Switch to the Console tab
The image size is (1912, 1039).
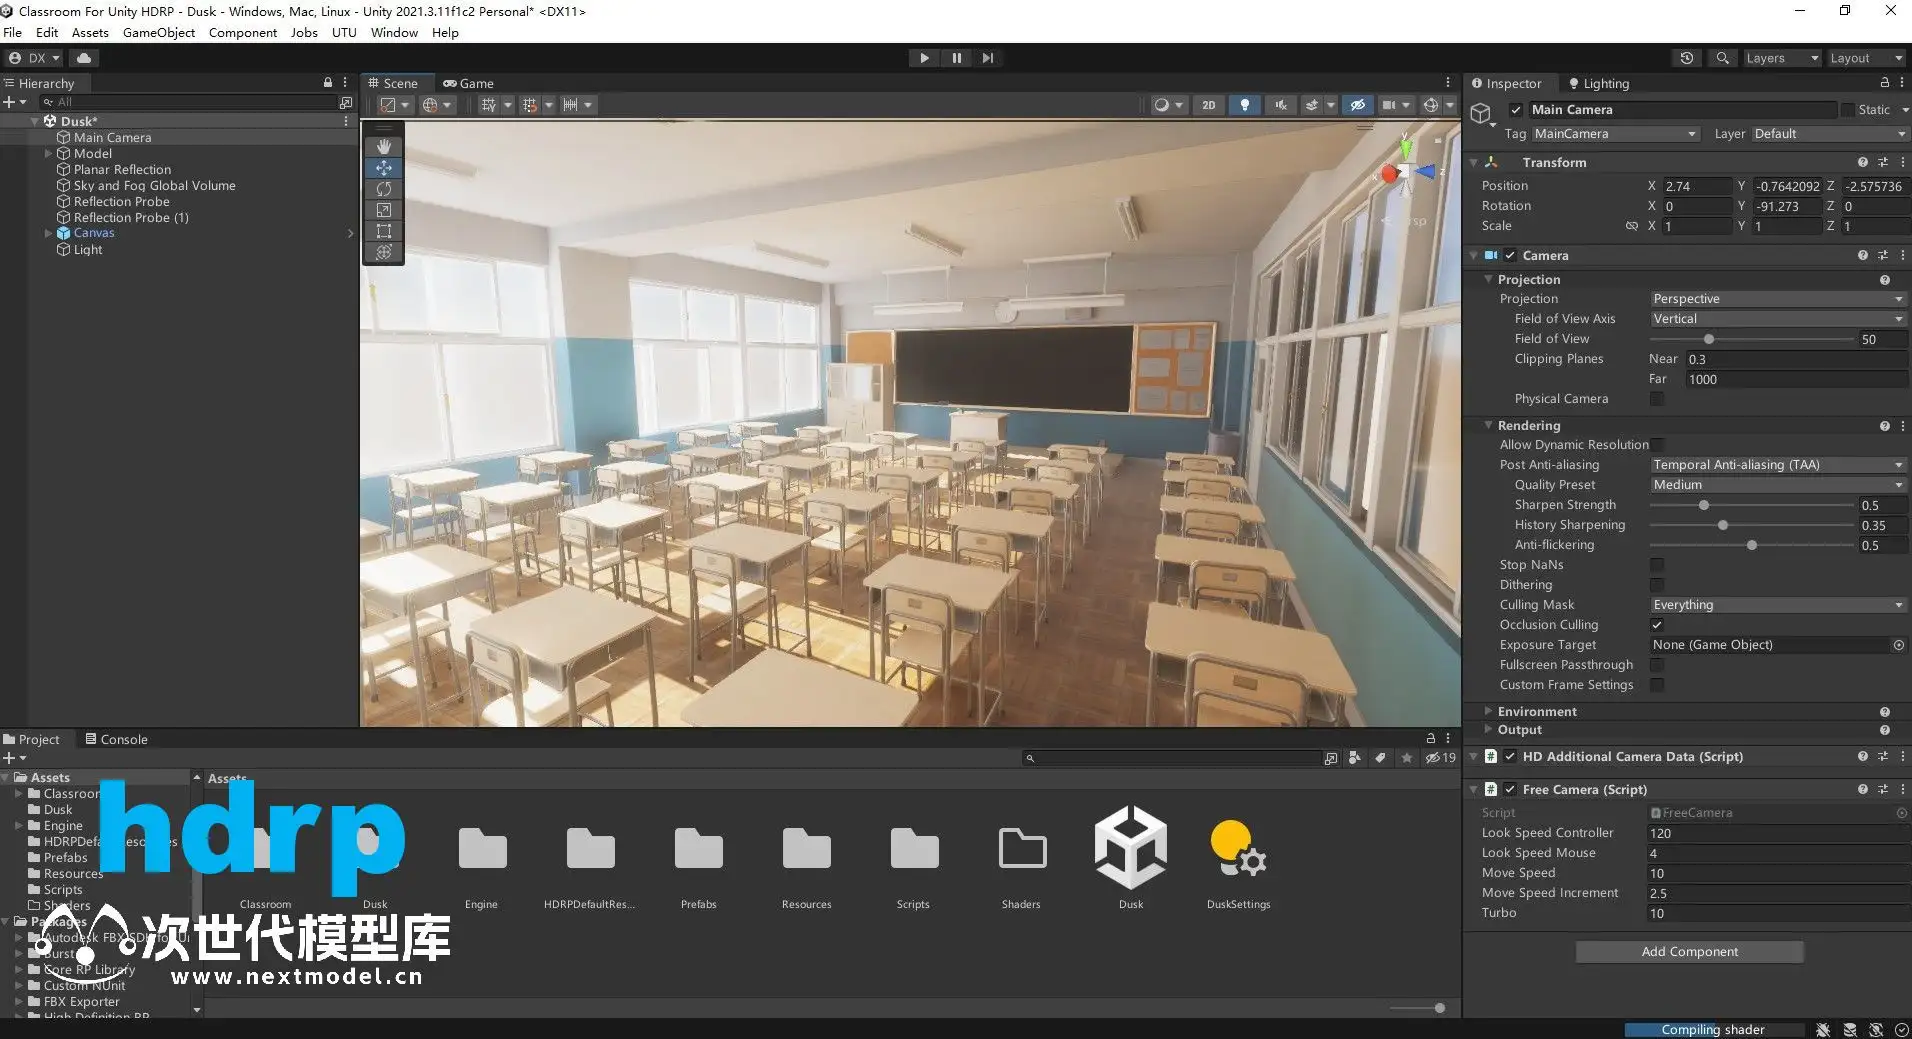pyautogui.click(x=116, y=740)
